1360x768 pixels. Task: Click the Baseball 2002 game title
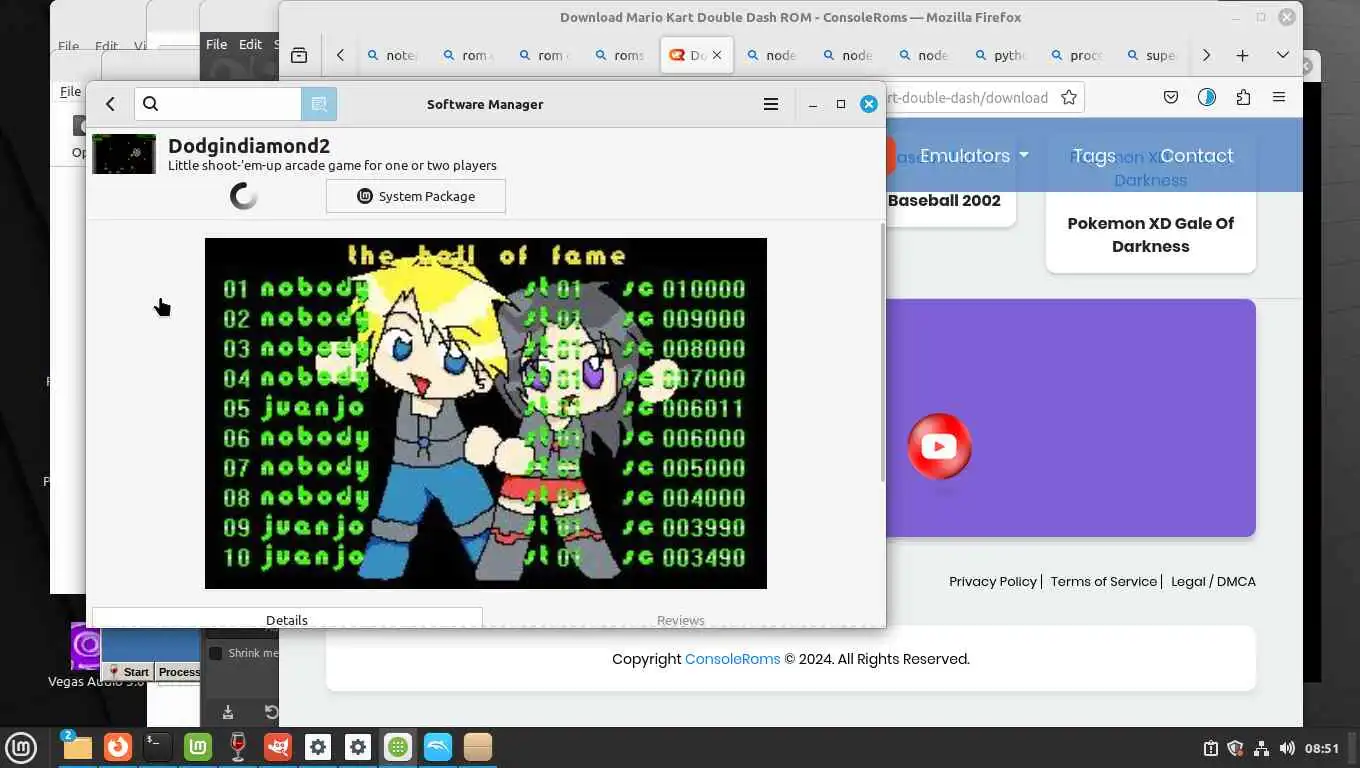tap(944, 200)
